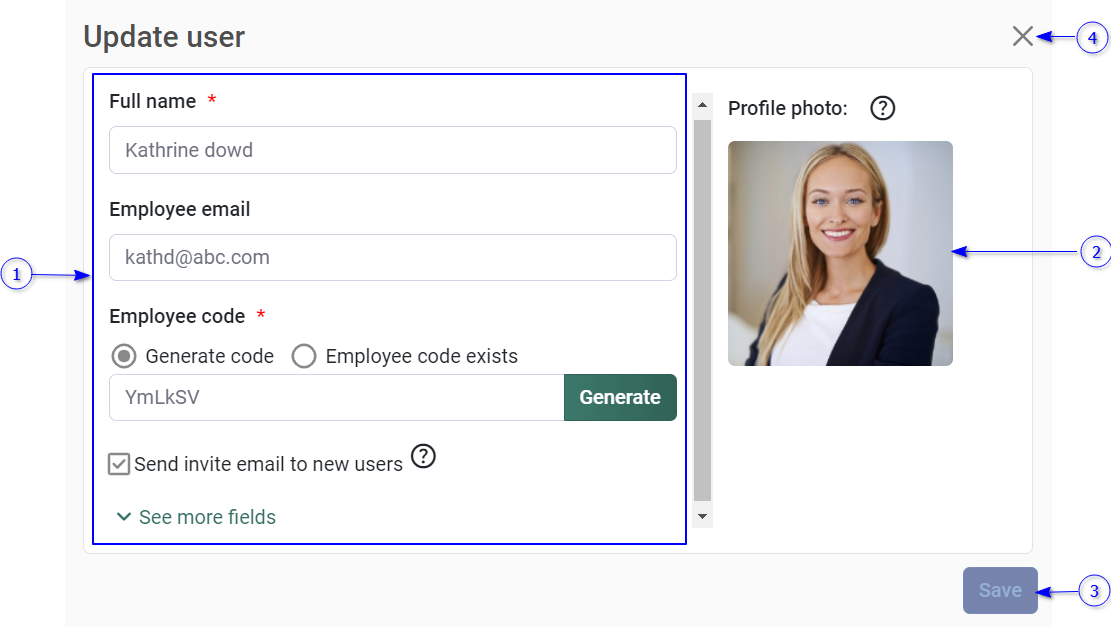Click the help icon beside Profile photo
The width and height of the screenshot is (1111, 629).
(882, 108)
